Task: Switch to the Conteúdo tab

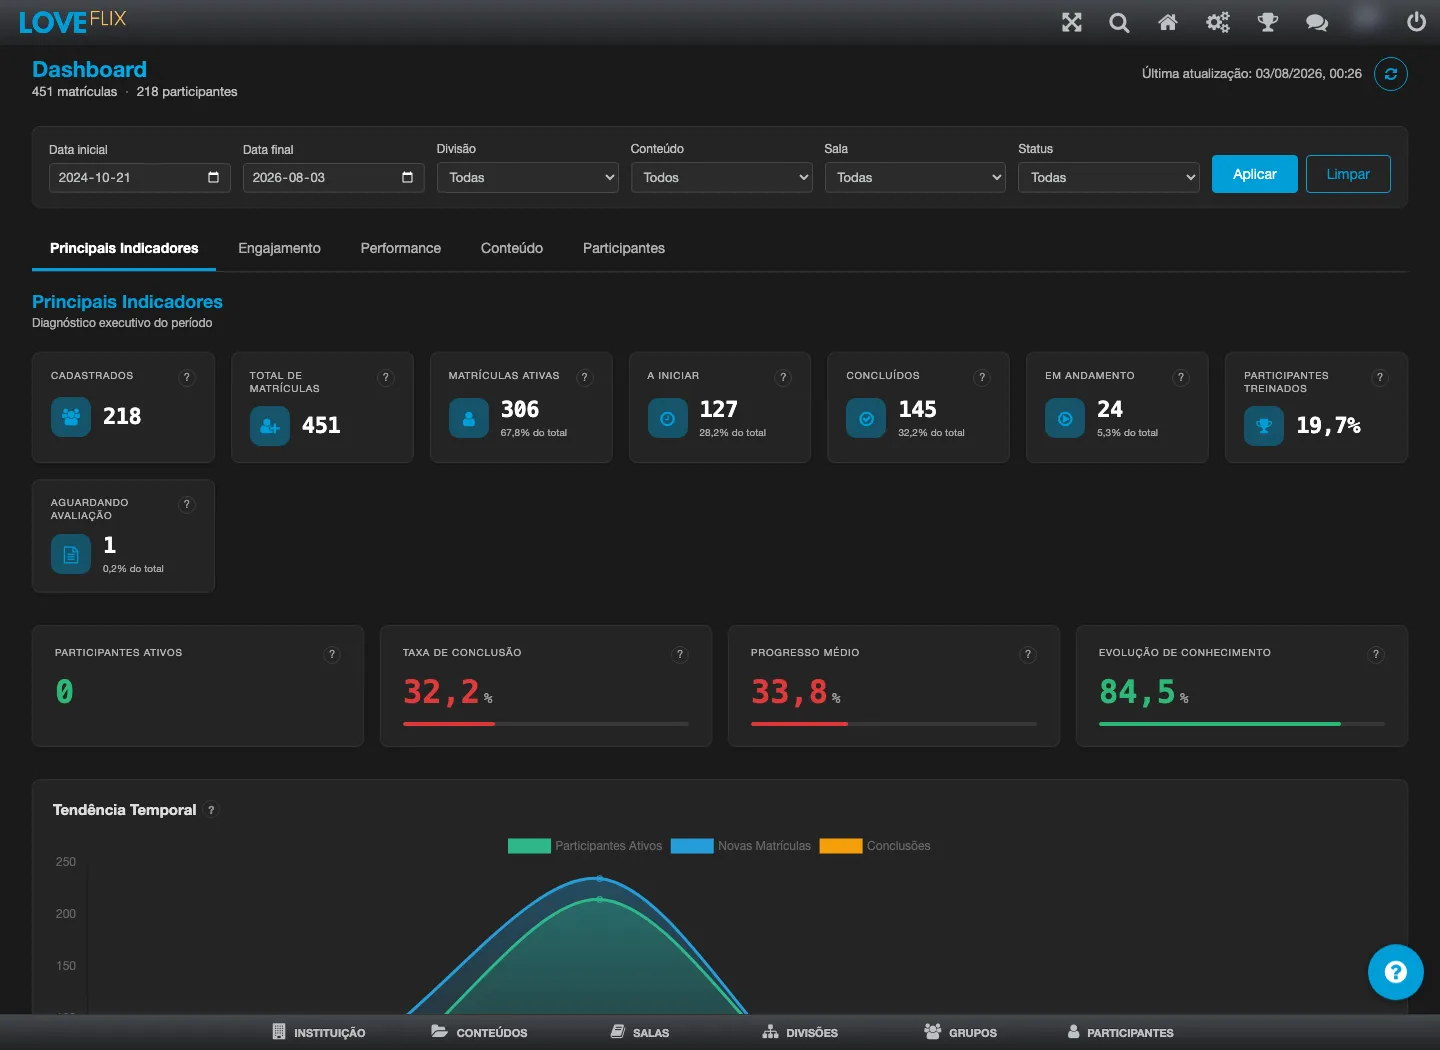Action: 512,249
